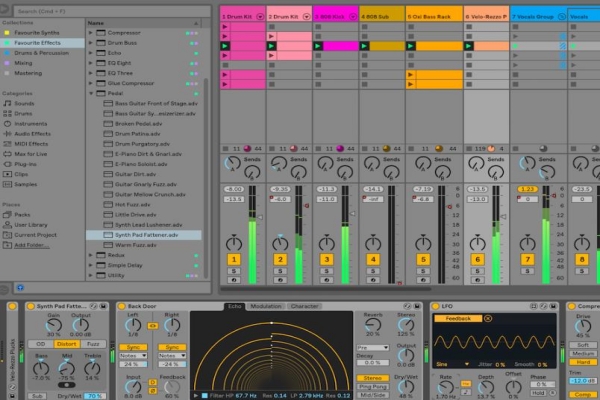Click the Back Door device hot-swap icon
The height and width of the screenshot is (400, 600).
pyautogui.click(x=407, y=306)
